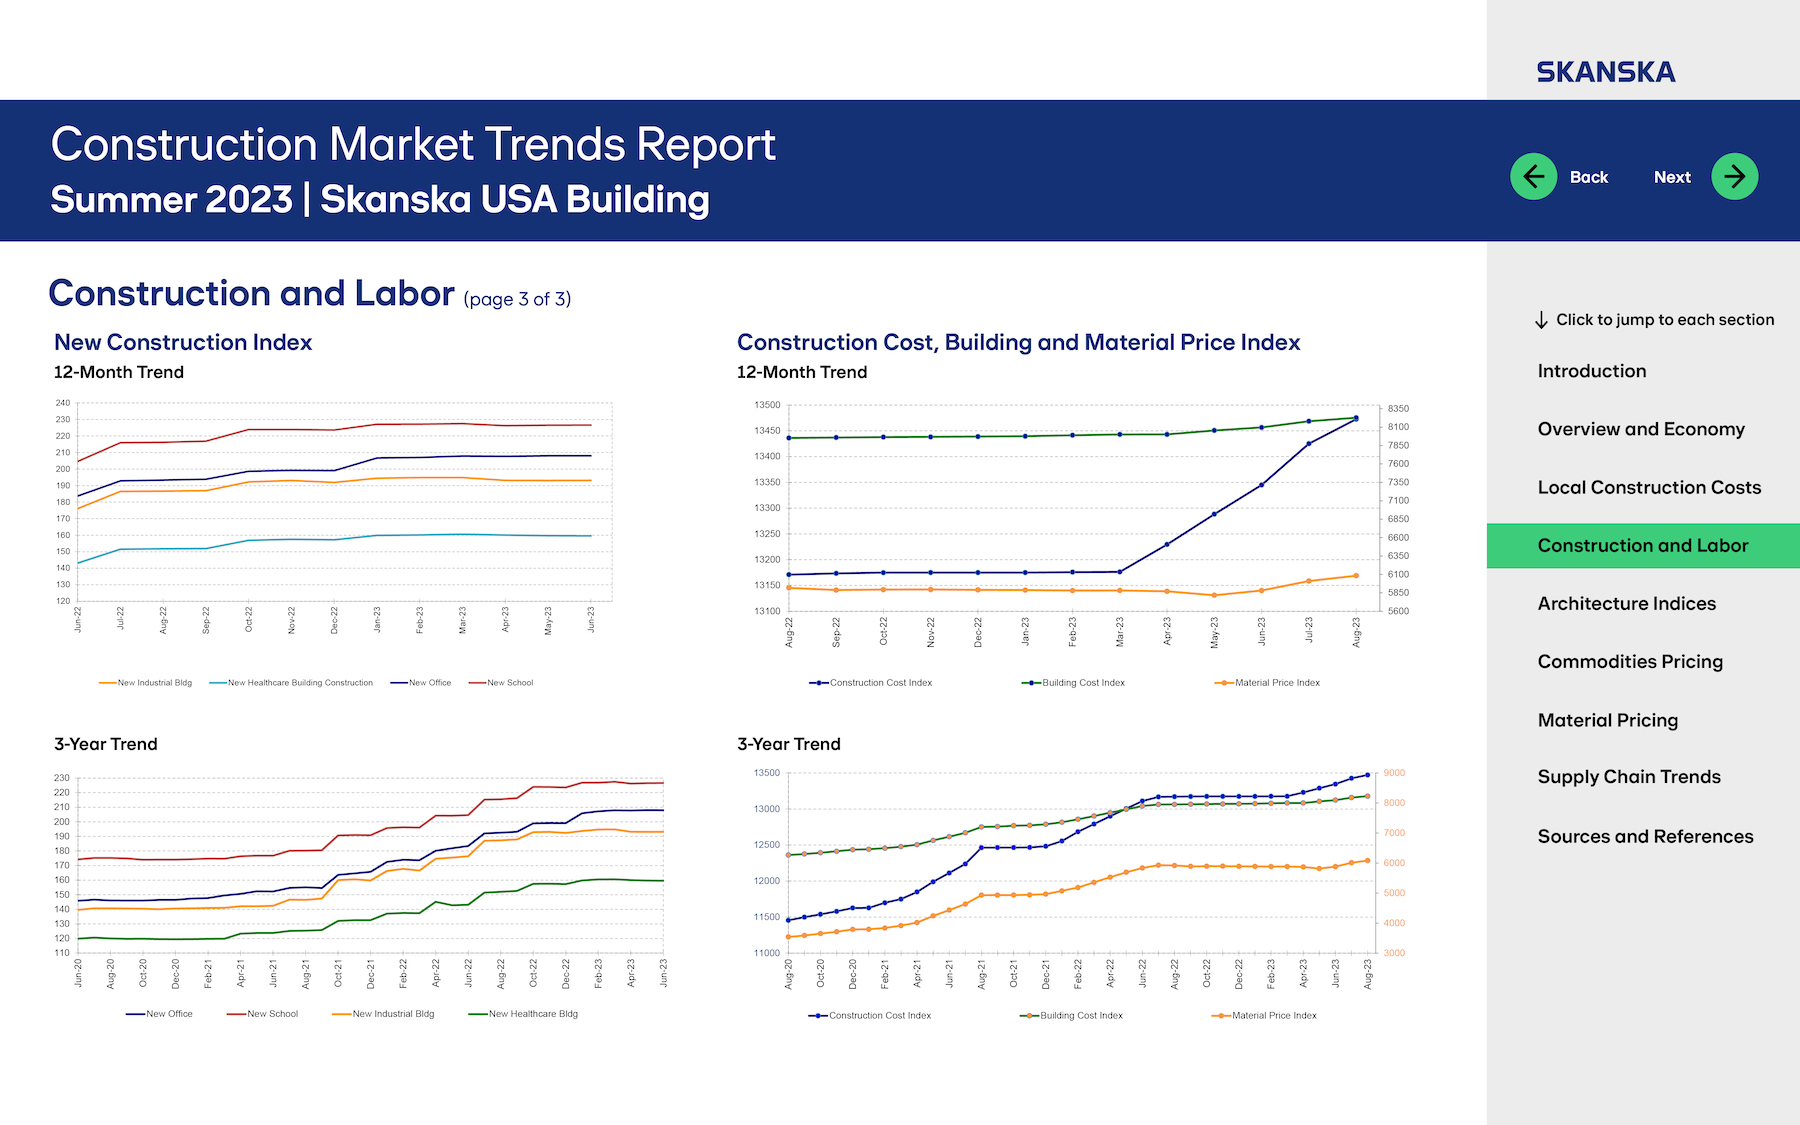Click 'New Industrial Bldg' legend in 3-year chart

(383, 1014)
